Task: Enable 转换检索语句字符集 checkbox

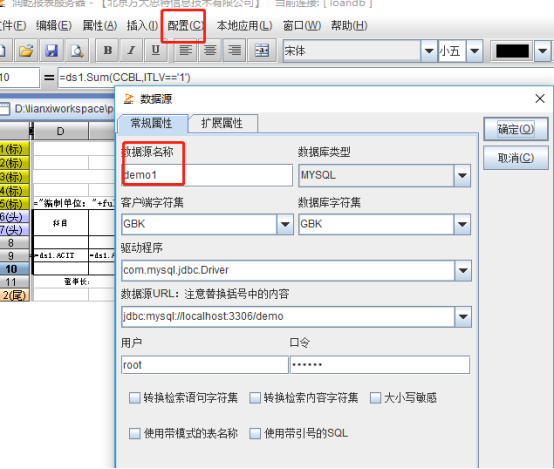Action: [135, 398]
